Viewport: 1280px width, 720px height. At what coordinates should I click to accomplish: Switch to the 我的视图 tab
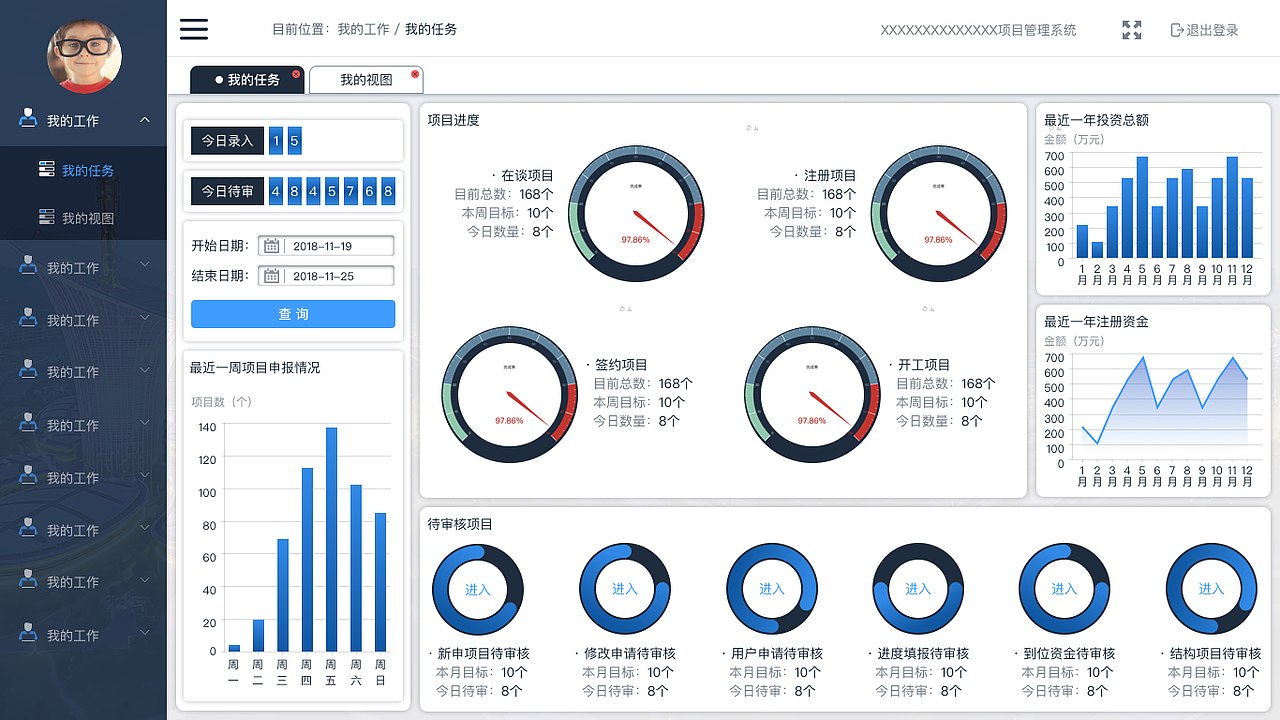(366, 80)
